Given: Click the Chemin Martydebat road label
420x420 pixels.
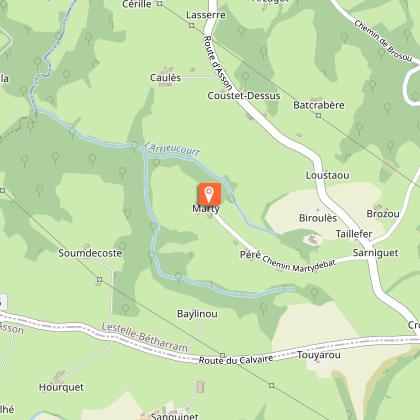Looking at the screenshot, I should point(299,265).
